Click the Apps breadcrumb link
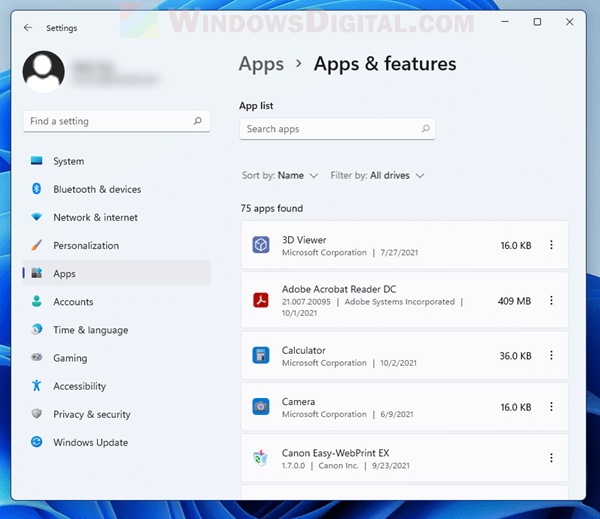This screenshot has width=600, height=519. [x=261, y=64]
